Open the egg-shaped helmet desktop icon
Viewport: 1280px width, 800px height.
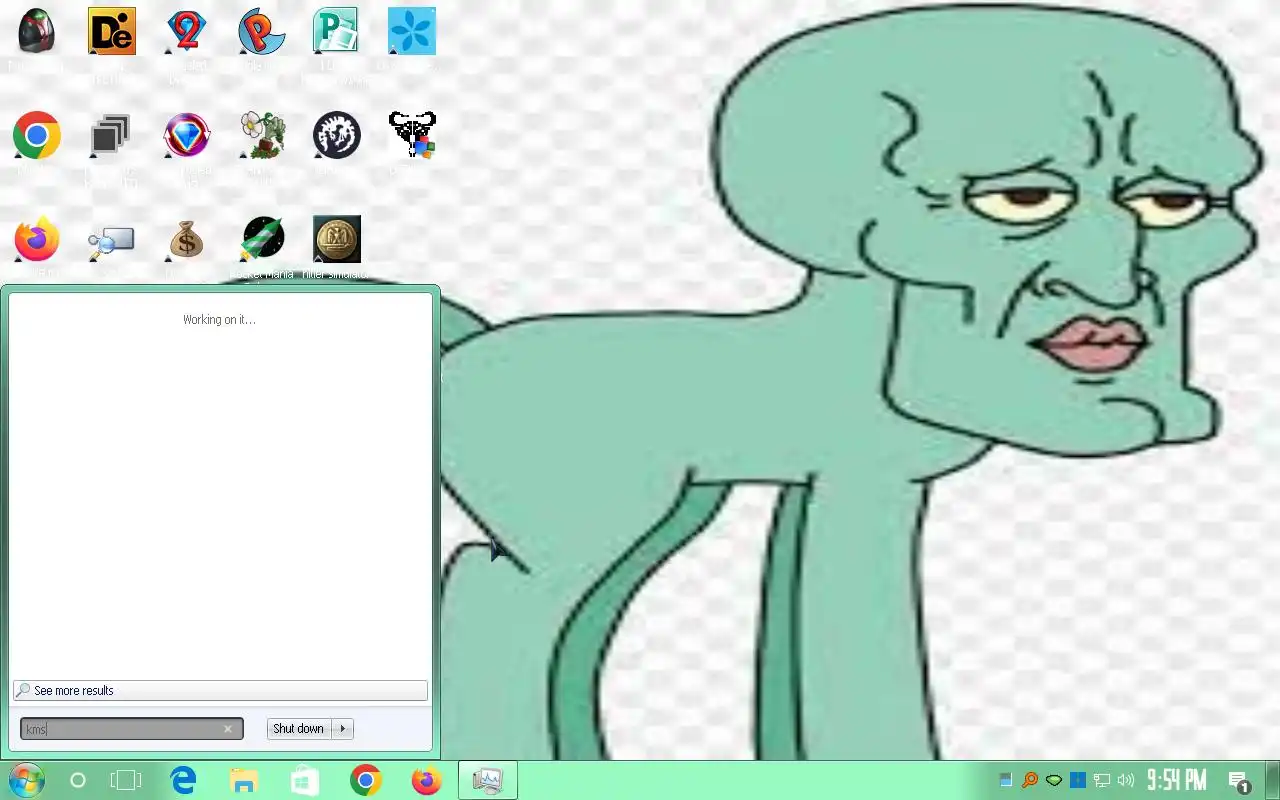37,31
